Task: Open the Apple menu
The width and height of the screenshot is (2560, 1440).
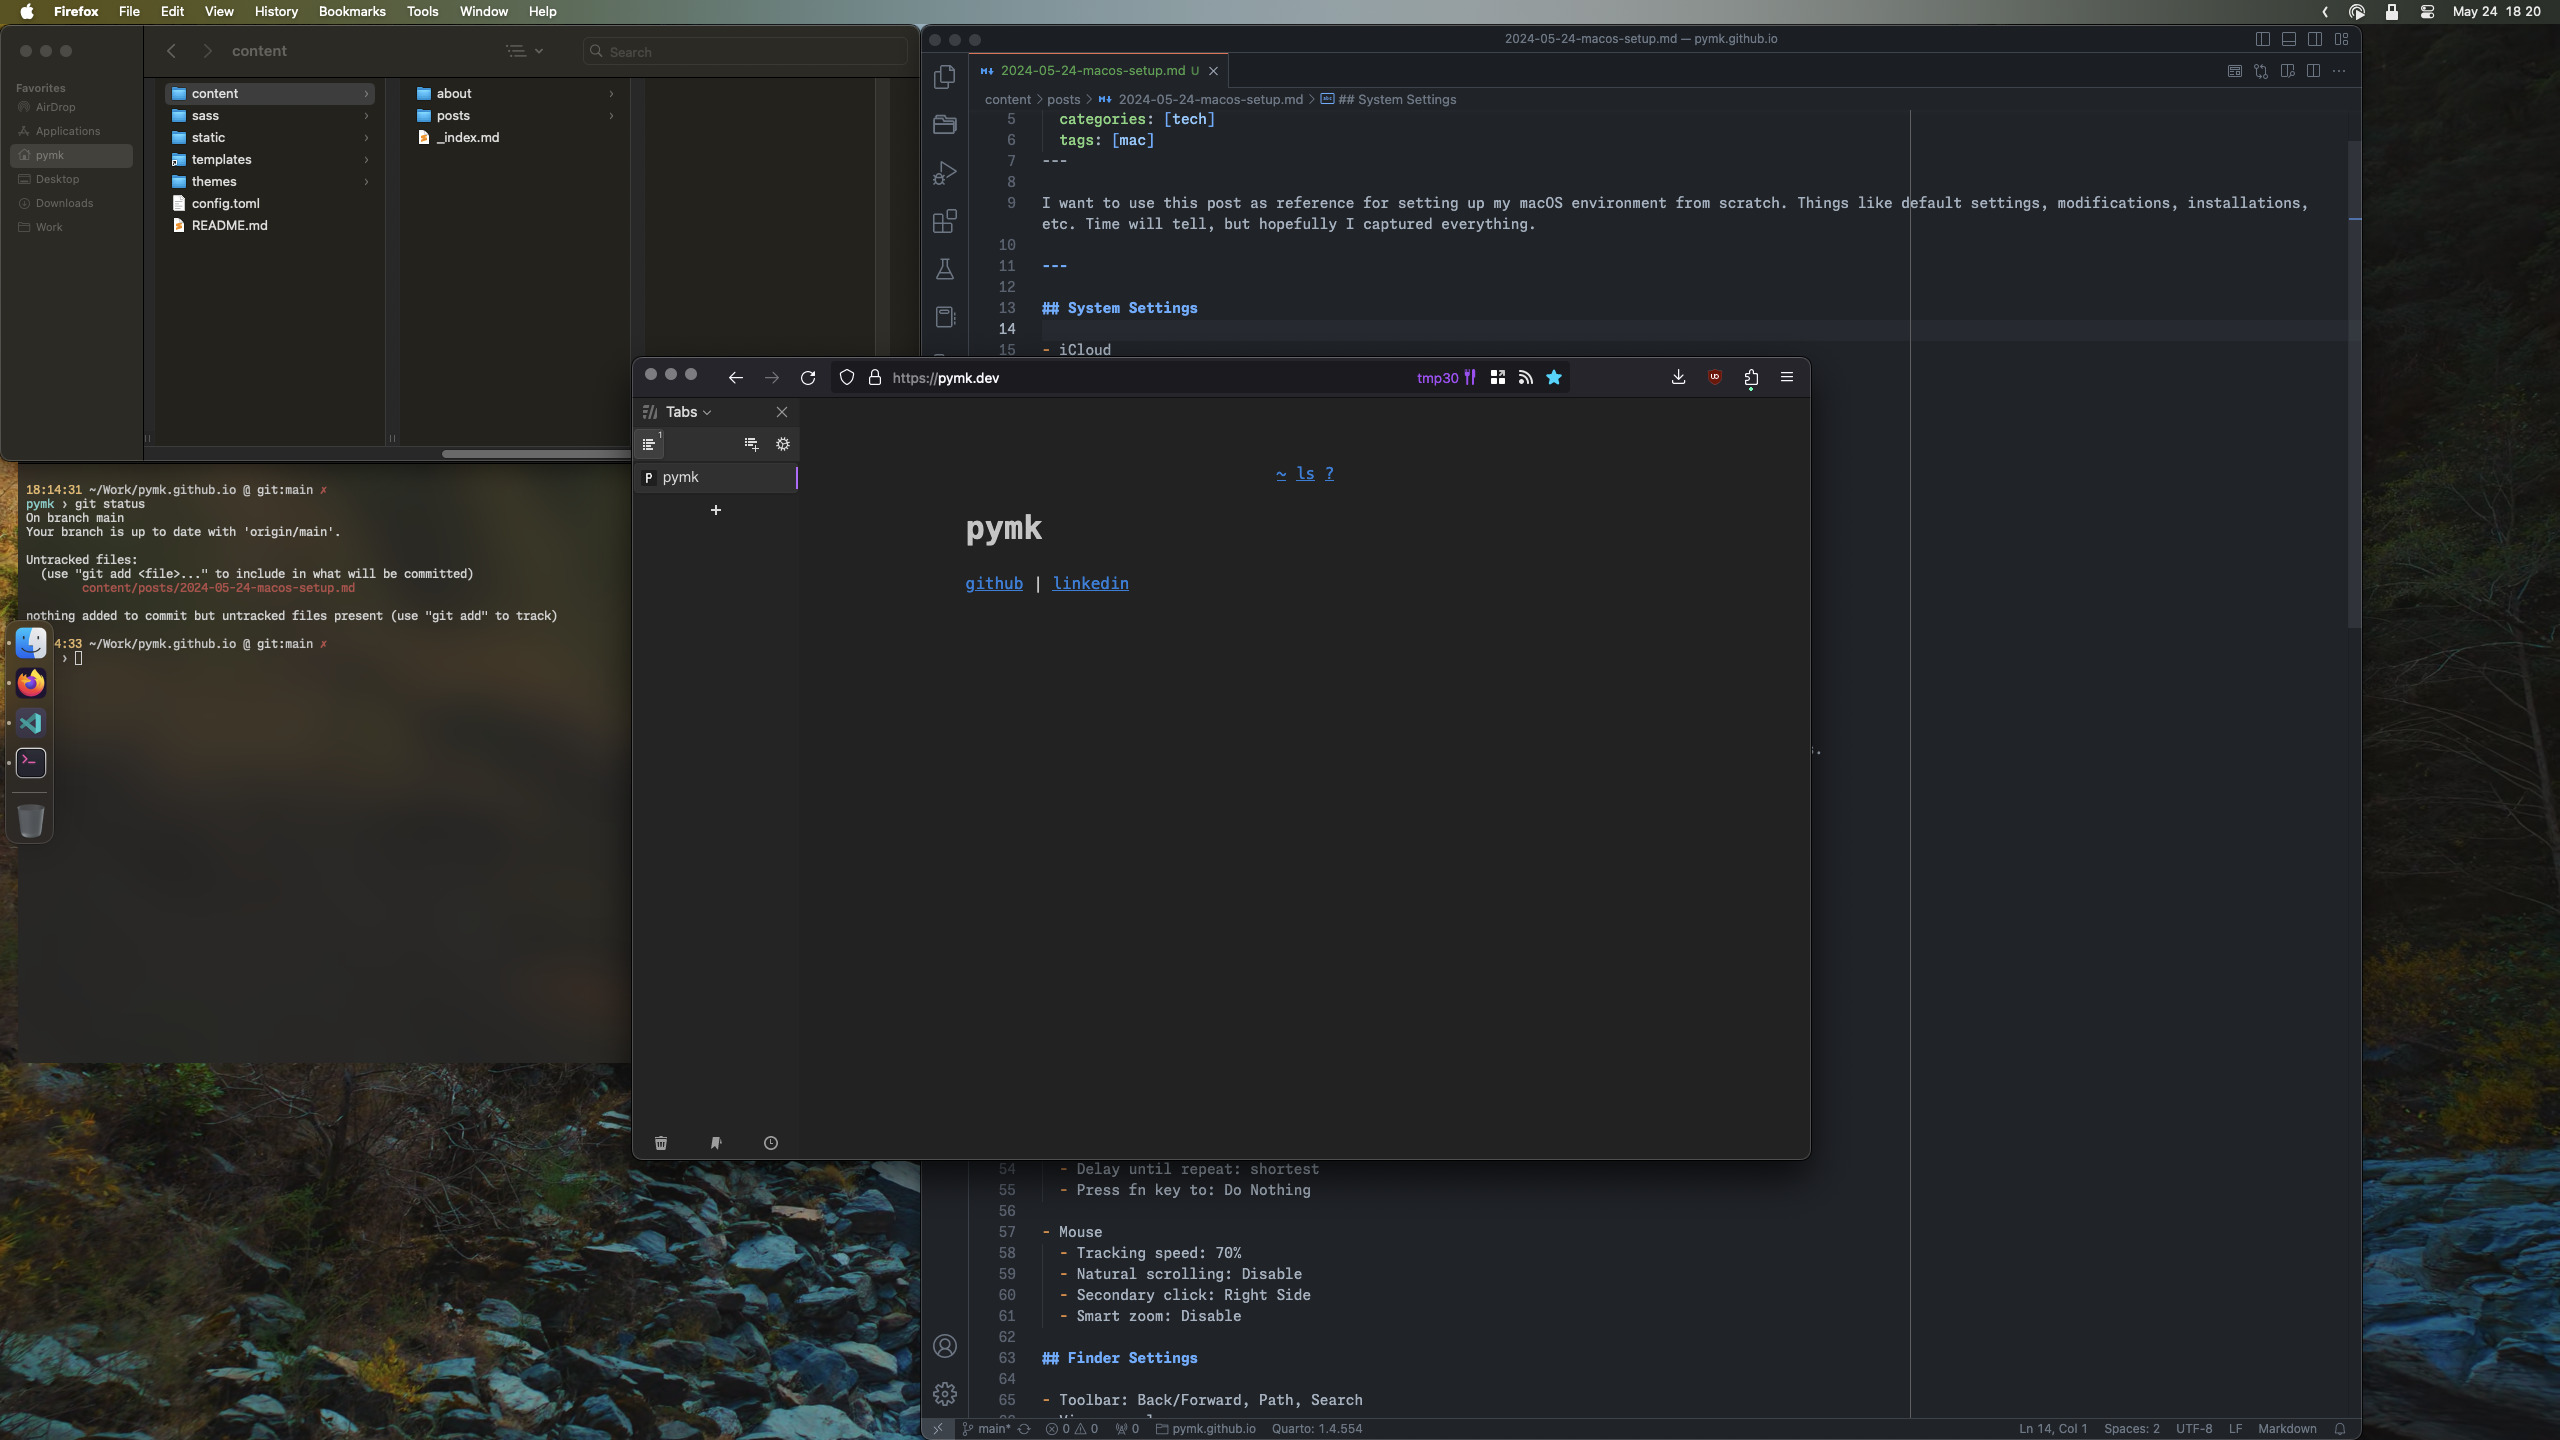Action: pos(27,11)
